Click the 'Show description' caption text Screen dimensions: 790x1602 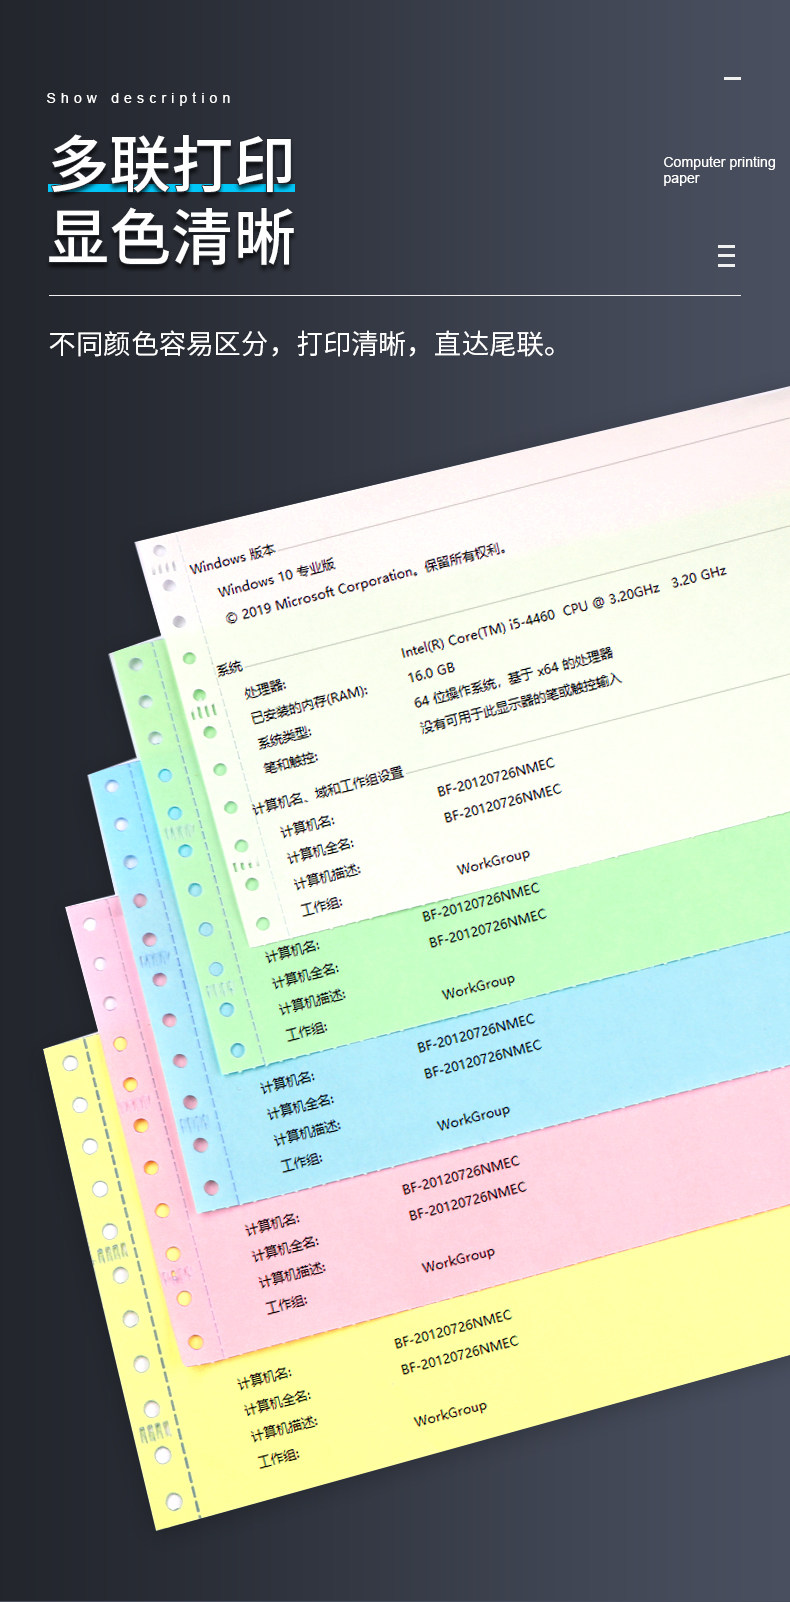pyautogui.click(x=139, y=98)
